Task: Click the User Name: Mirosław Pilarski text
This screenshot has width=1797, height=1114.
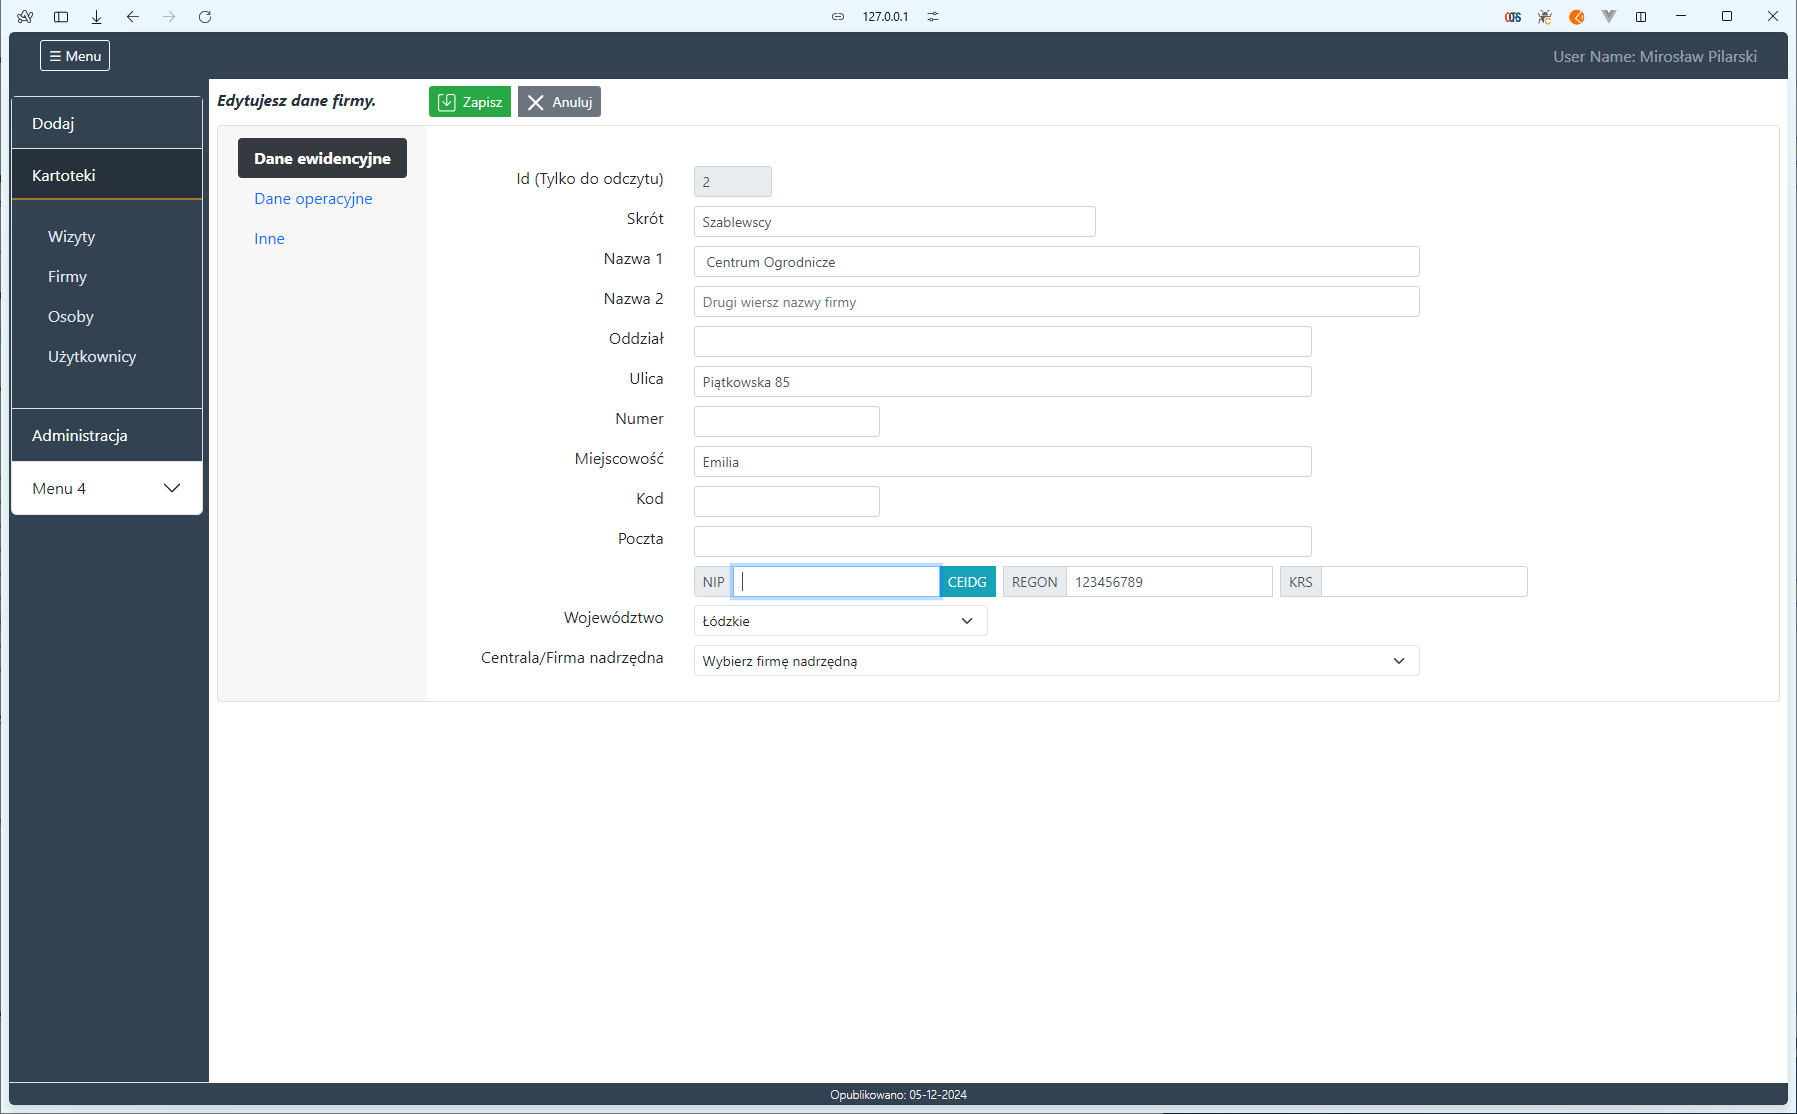Action: click(x=1655, y=56)
